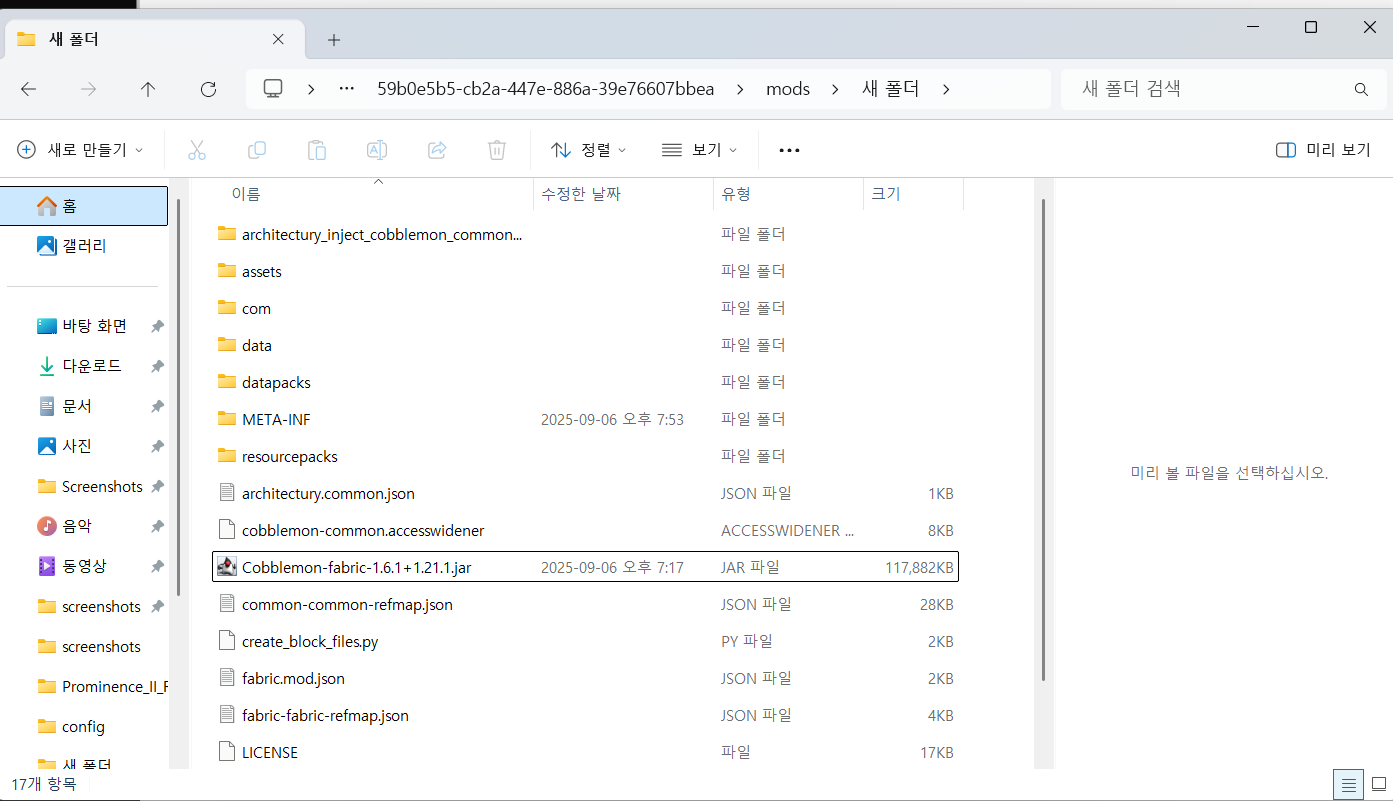Click 59b0e5b5-cb2a-447e... breadcrumb segment

[x=546, y=89]
